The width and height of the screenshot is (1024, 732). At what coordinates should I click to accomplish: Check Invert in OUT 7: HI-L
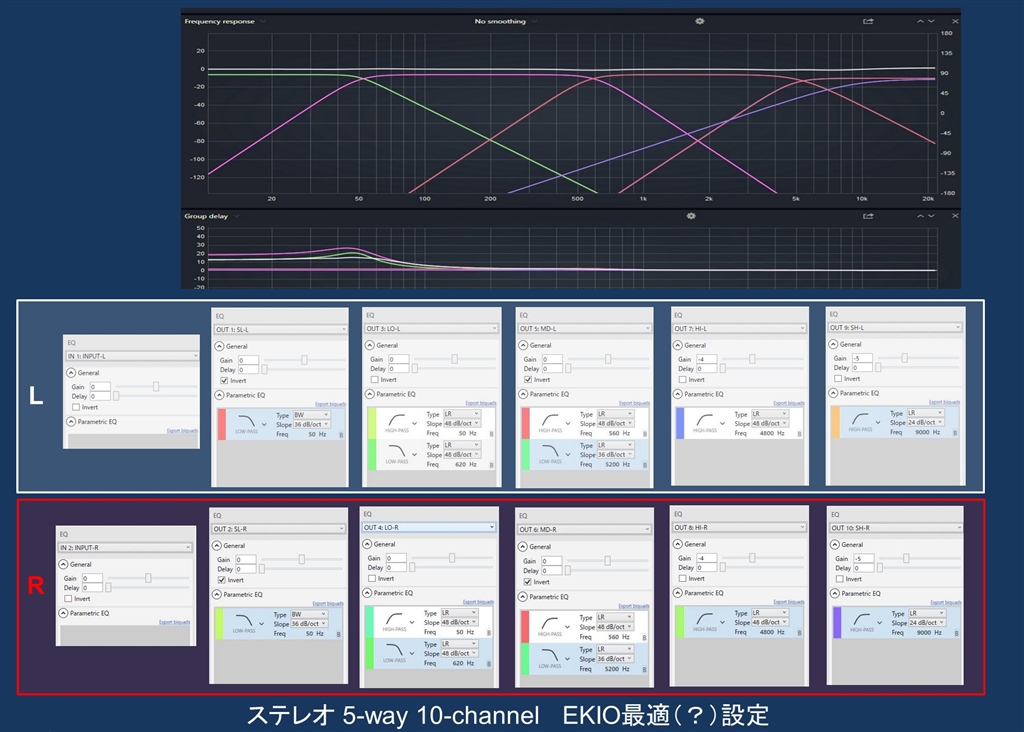pos(682,379)
